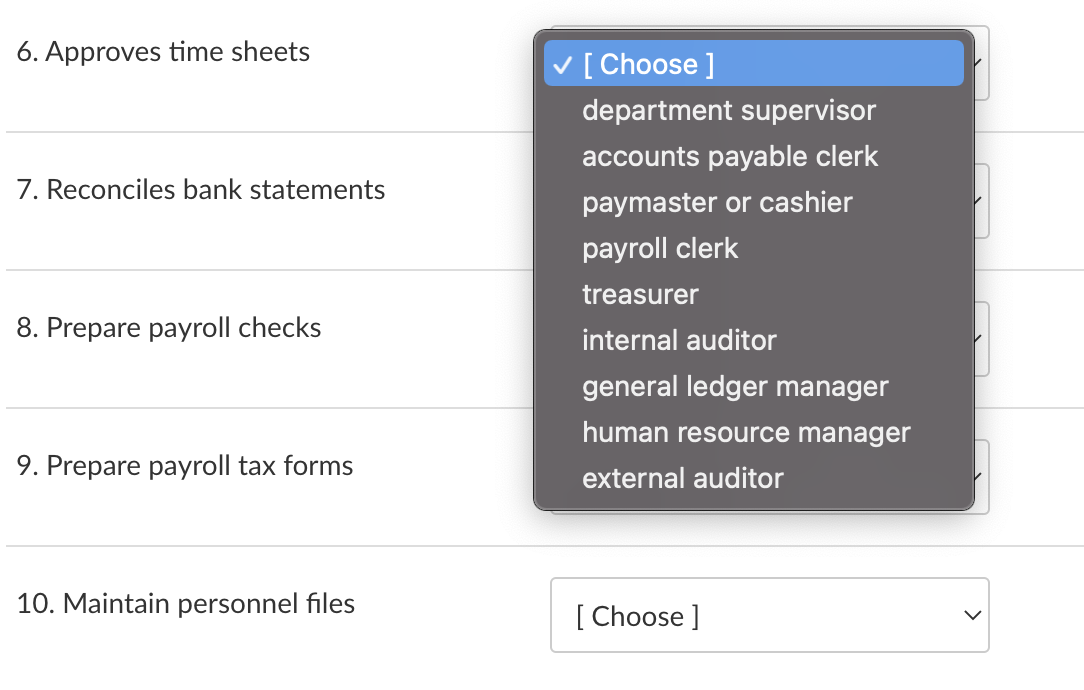Pick the 'external auditor' option
The height and width of the screenshot is (690, 1084).
click(683, 478)
